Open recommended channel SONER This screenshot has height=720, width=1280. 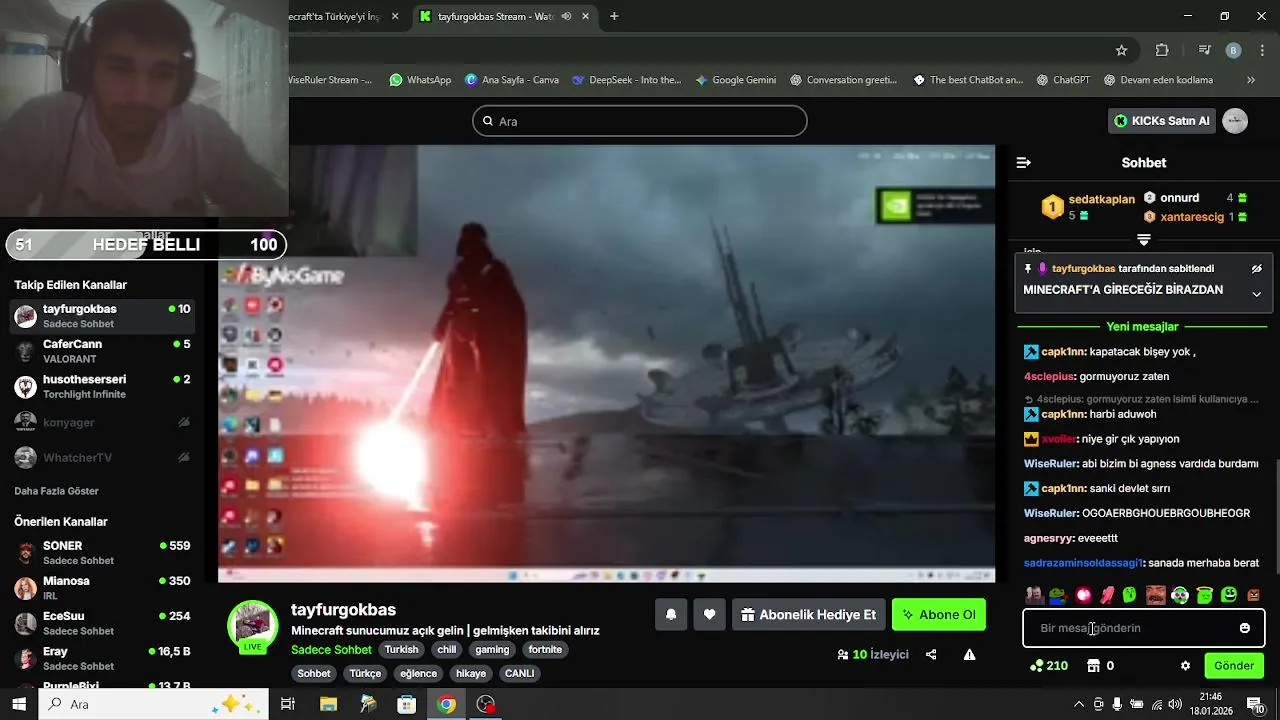point(102,553)
